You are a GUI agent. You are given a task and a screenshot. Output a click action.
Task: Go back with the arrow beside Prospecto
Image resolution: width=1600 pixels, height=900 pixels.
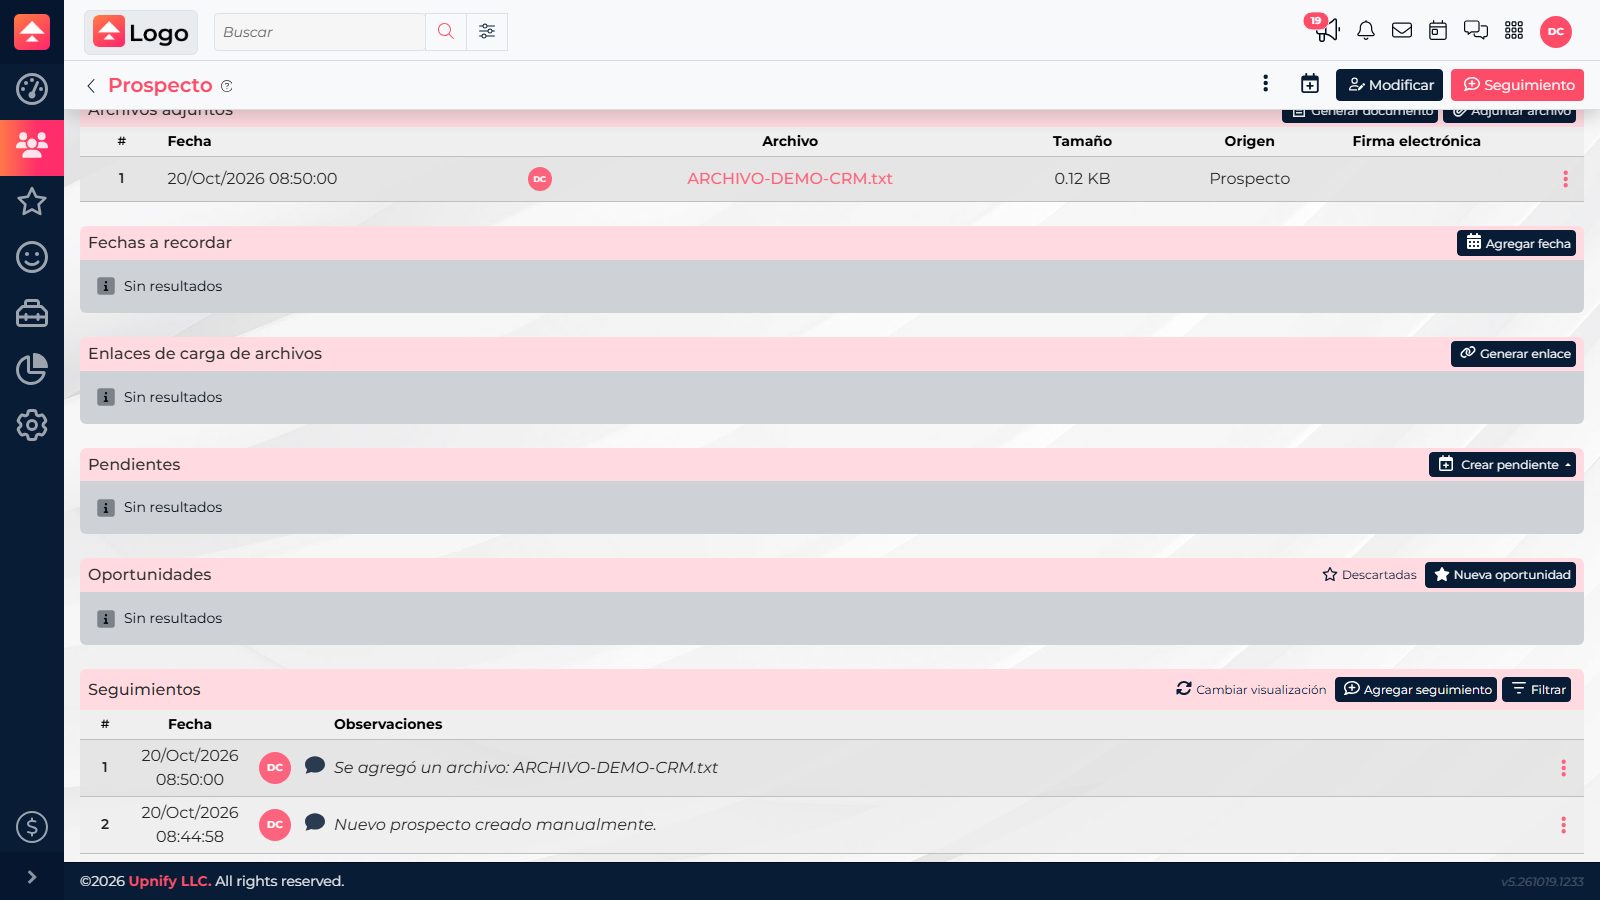coord(91,86)
